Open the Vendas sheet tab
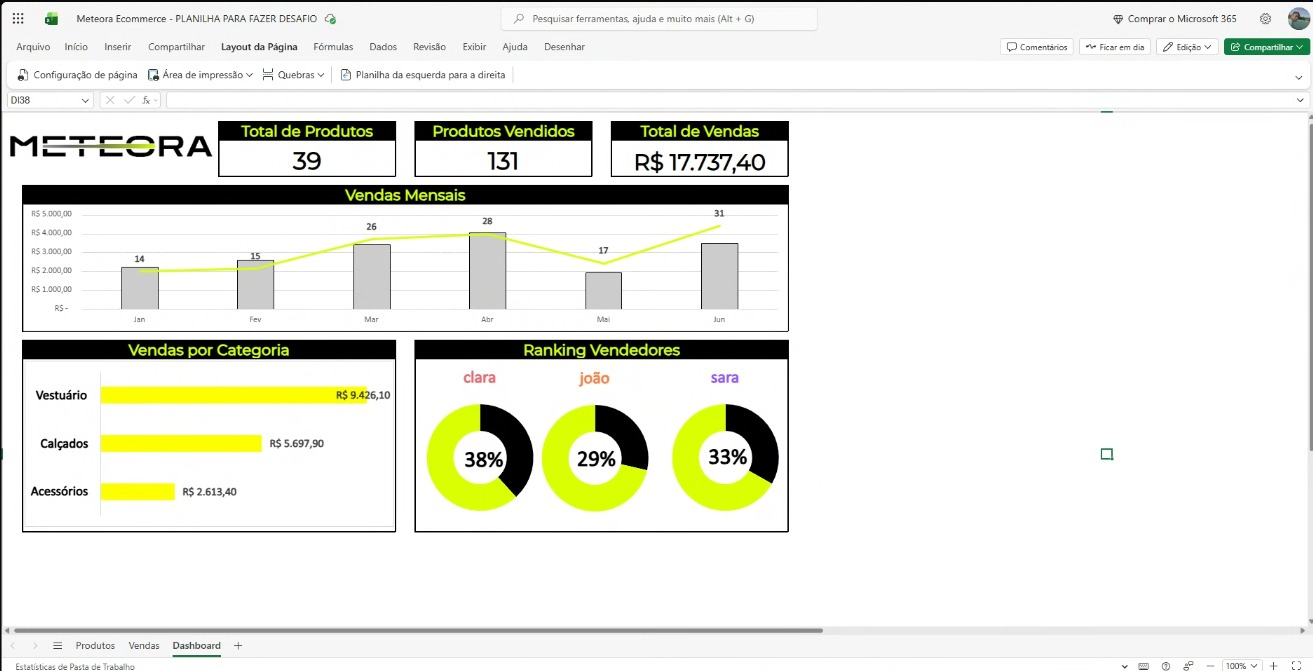The height and width of the screenshot is (671, 1313). [x=144, y=646]
